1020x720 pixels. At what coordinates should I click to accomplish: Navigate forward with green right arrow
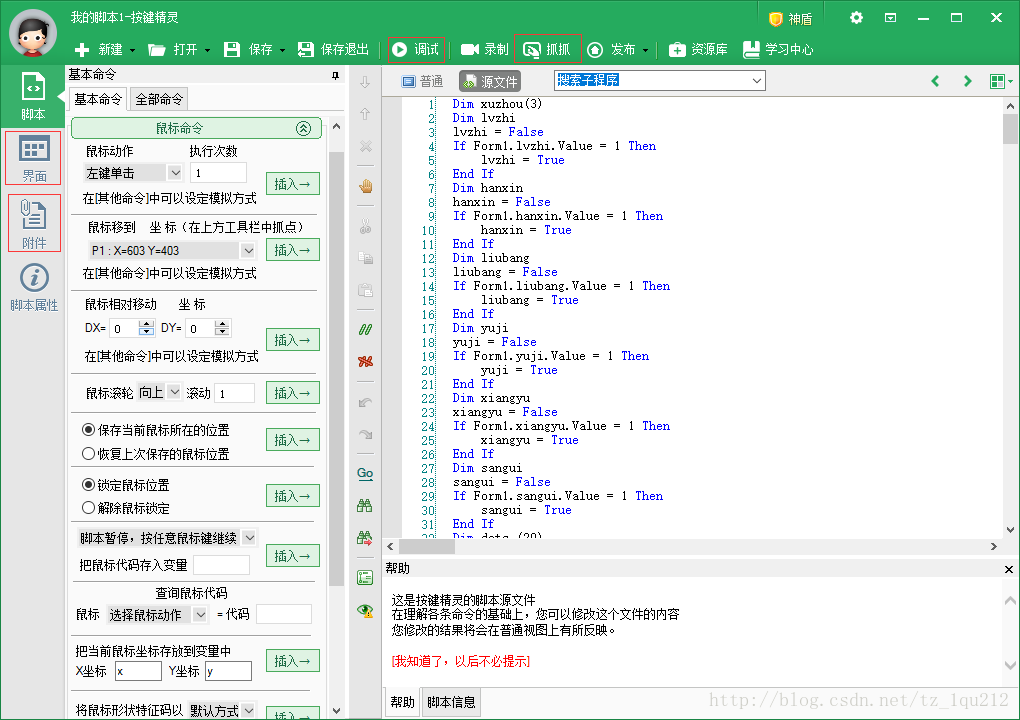point(967,81)
